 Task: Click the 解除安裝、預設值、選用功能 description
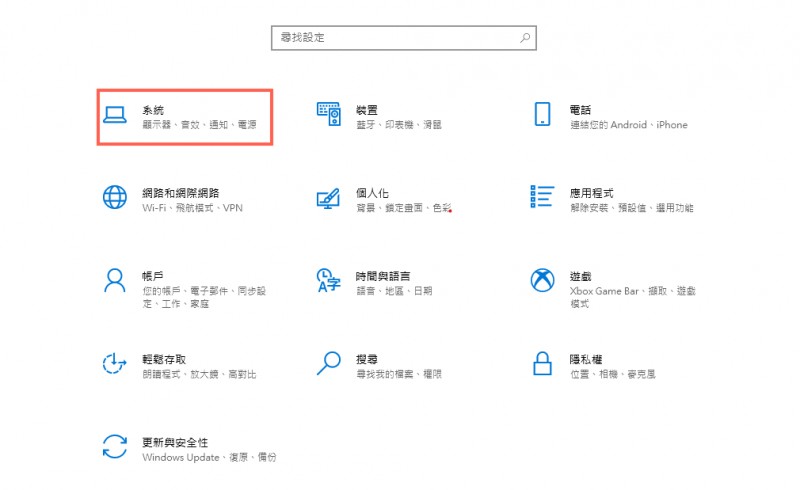tap(632, 208)
